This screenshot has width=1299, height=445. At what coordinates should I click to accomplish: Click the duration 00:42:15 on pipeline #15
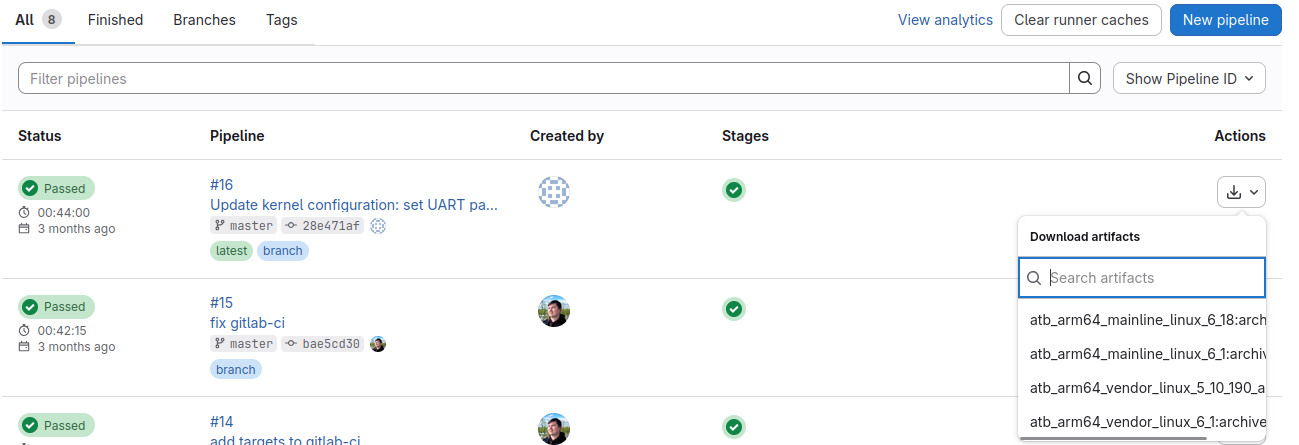pyautogui.click(x=62, y=330)
